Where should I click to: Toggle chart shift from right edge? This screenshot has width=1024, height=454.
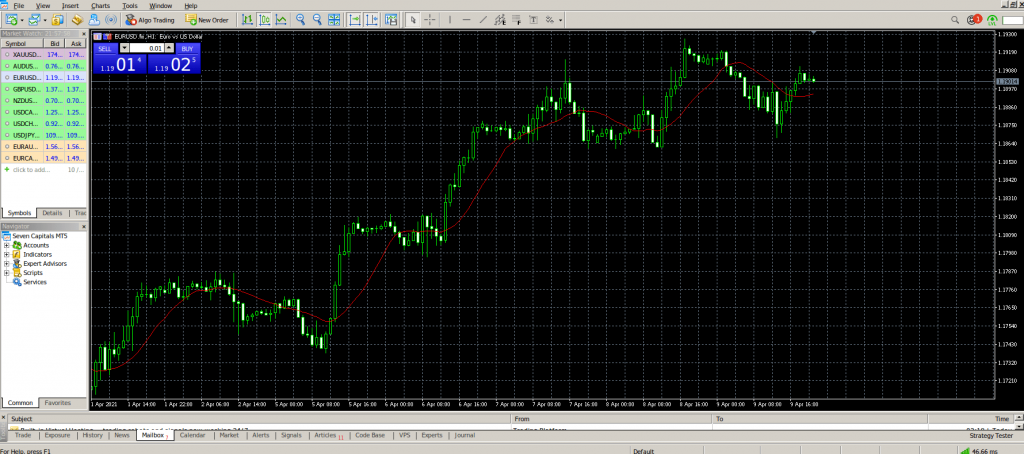pos(371,20)
